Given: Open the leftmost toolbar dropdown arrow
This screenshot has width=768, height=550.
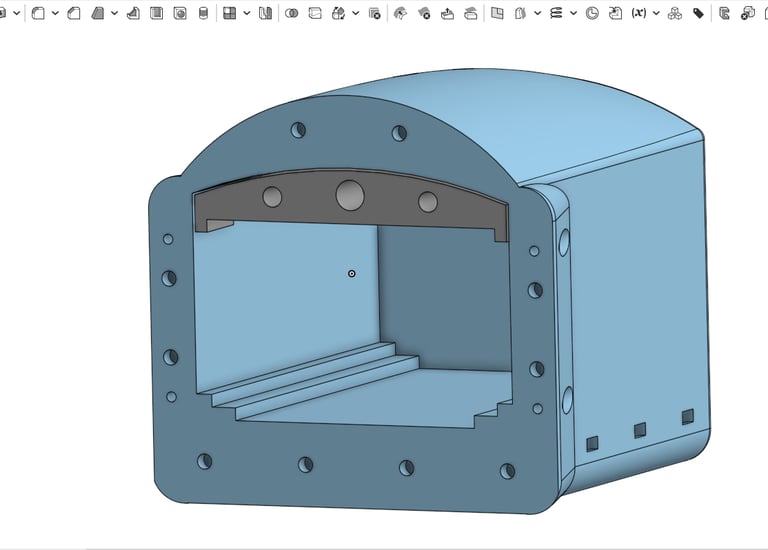Looking at the screenshot, I should (17, 13).
